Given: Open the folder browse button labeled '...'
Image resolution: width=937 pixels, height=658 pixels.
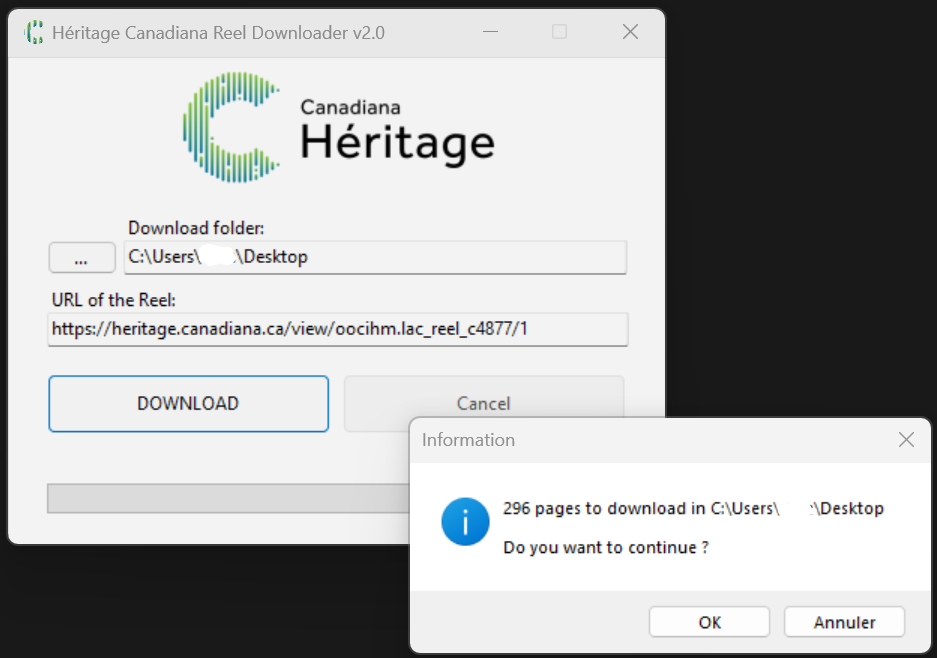Looking at the screenshot, I should coord(82,258).
